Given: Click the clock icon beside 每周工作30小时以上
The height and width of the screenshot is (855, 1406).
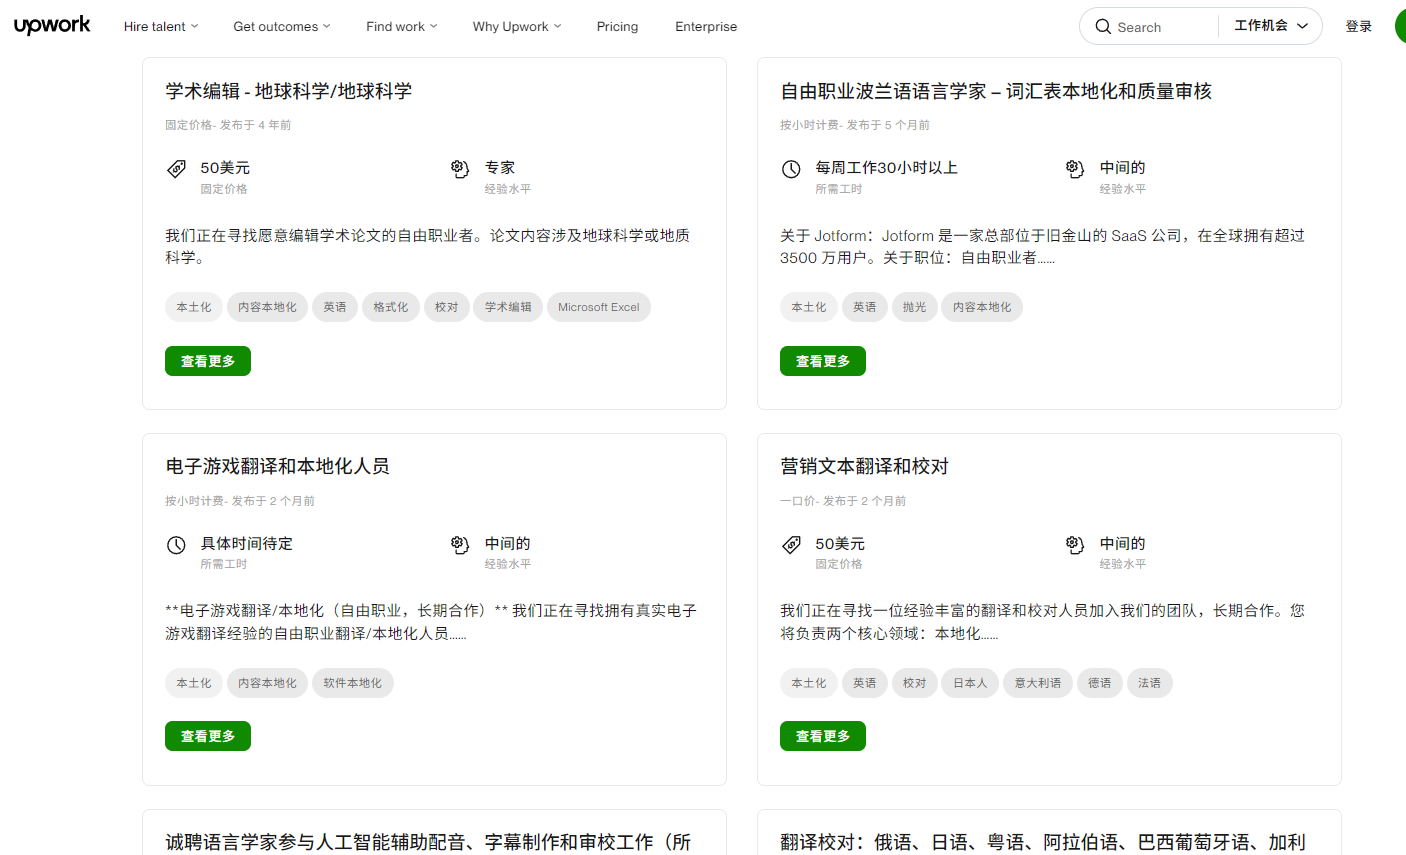Looking at the screenshot, I should click(791, 169).
